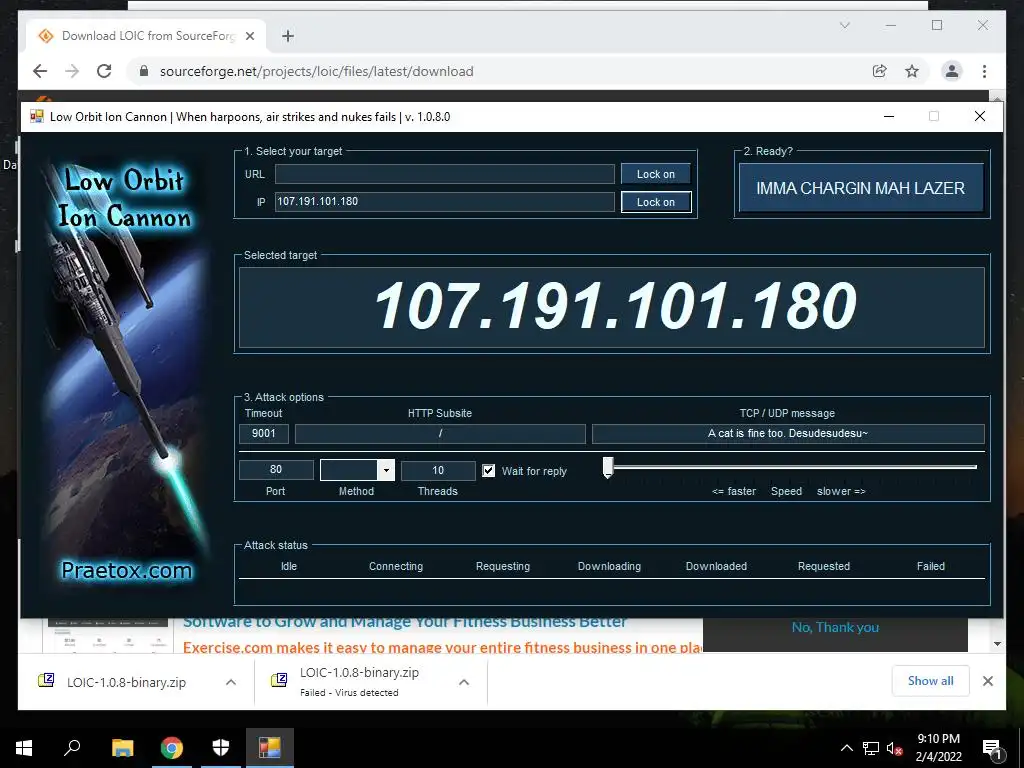Open the tab search chevron in Chrome
Image resolution: width=1024 pixels, height=768 pixels.
[844, 25]
